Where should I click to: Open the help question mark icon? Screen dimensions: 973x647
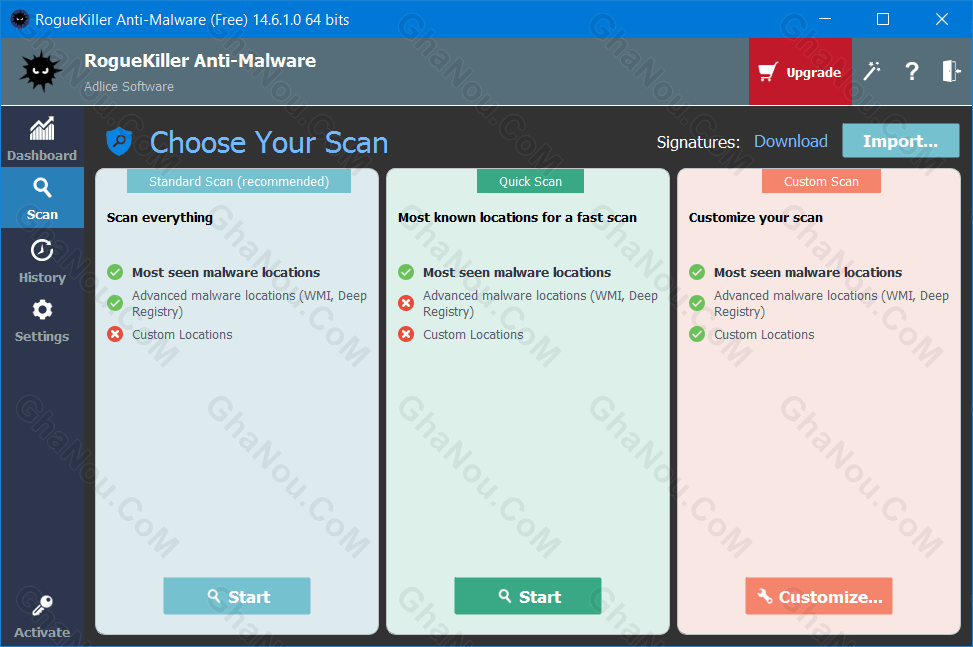tap(912, 71)
